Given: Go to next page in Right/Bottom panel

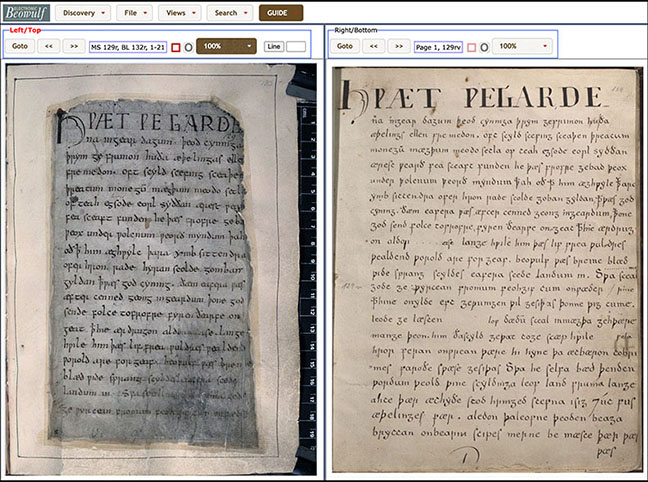Looking at the screenshot, I should (399, 46).
